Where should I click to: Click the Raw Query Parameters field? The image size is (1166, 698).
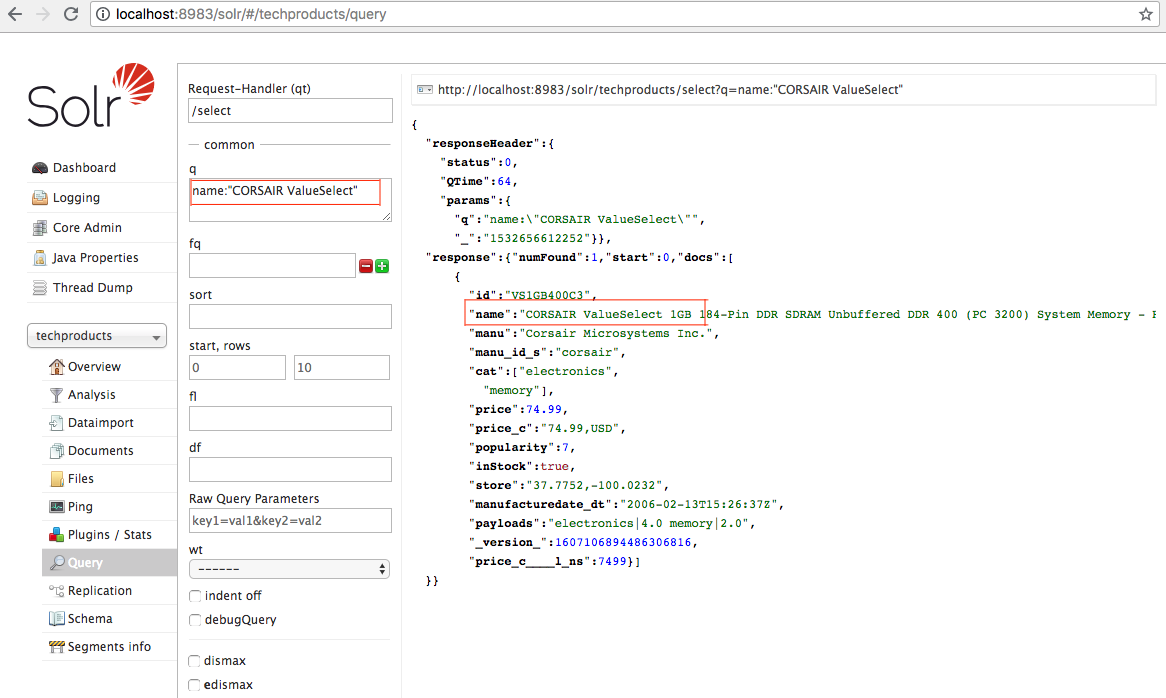tap(290, 520)
